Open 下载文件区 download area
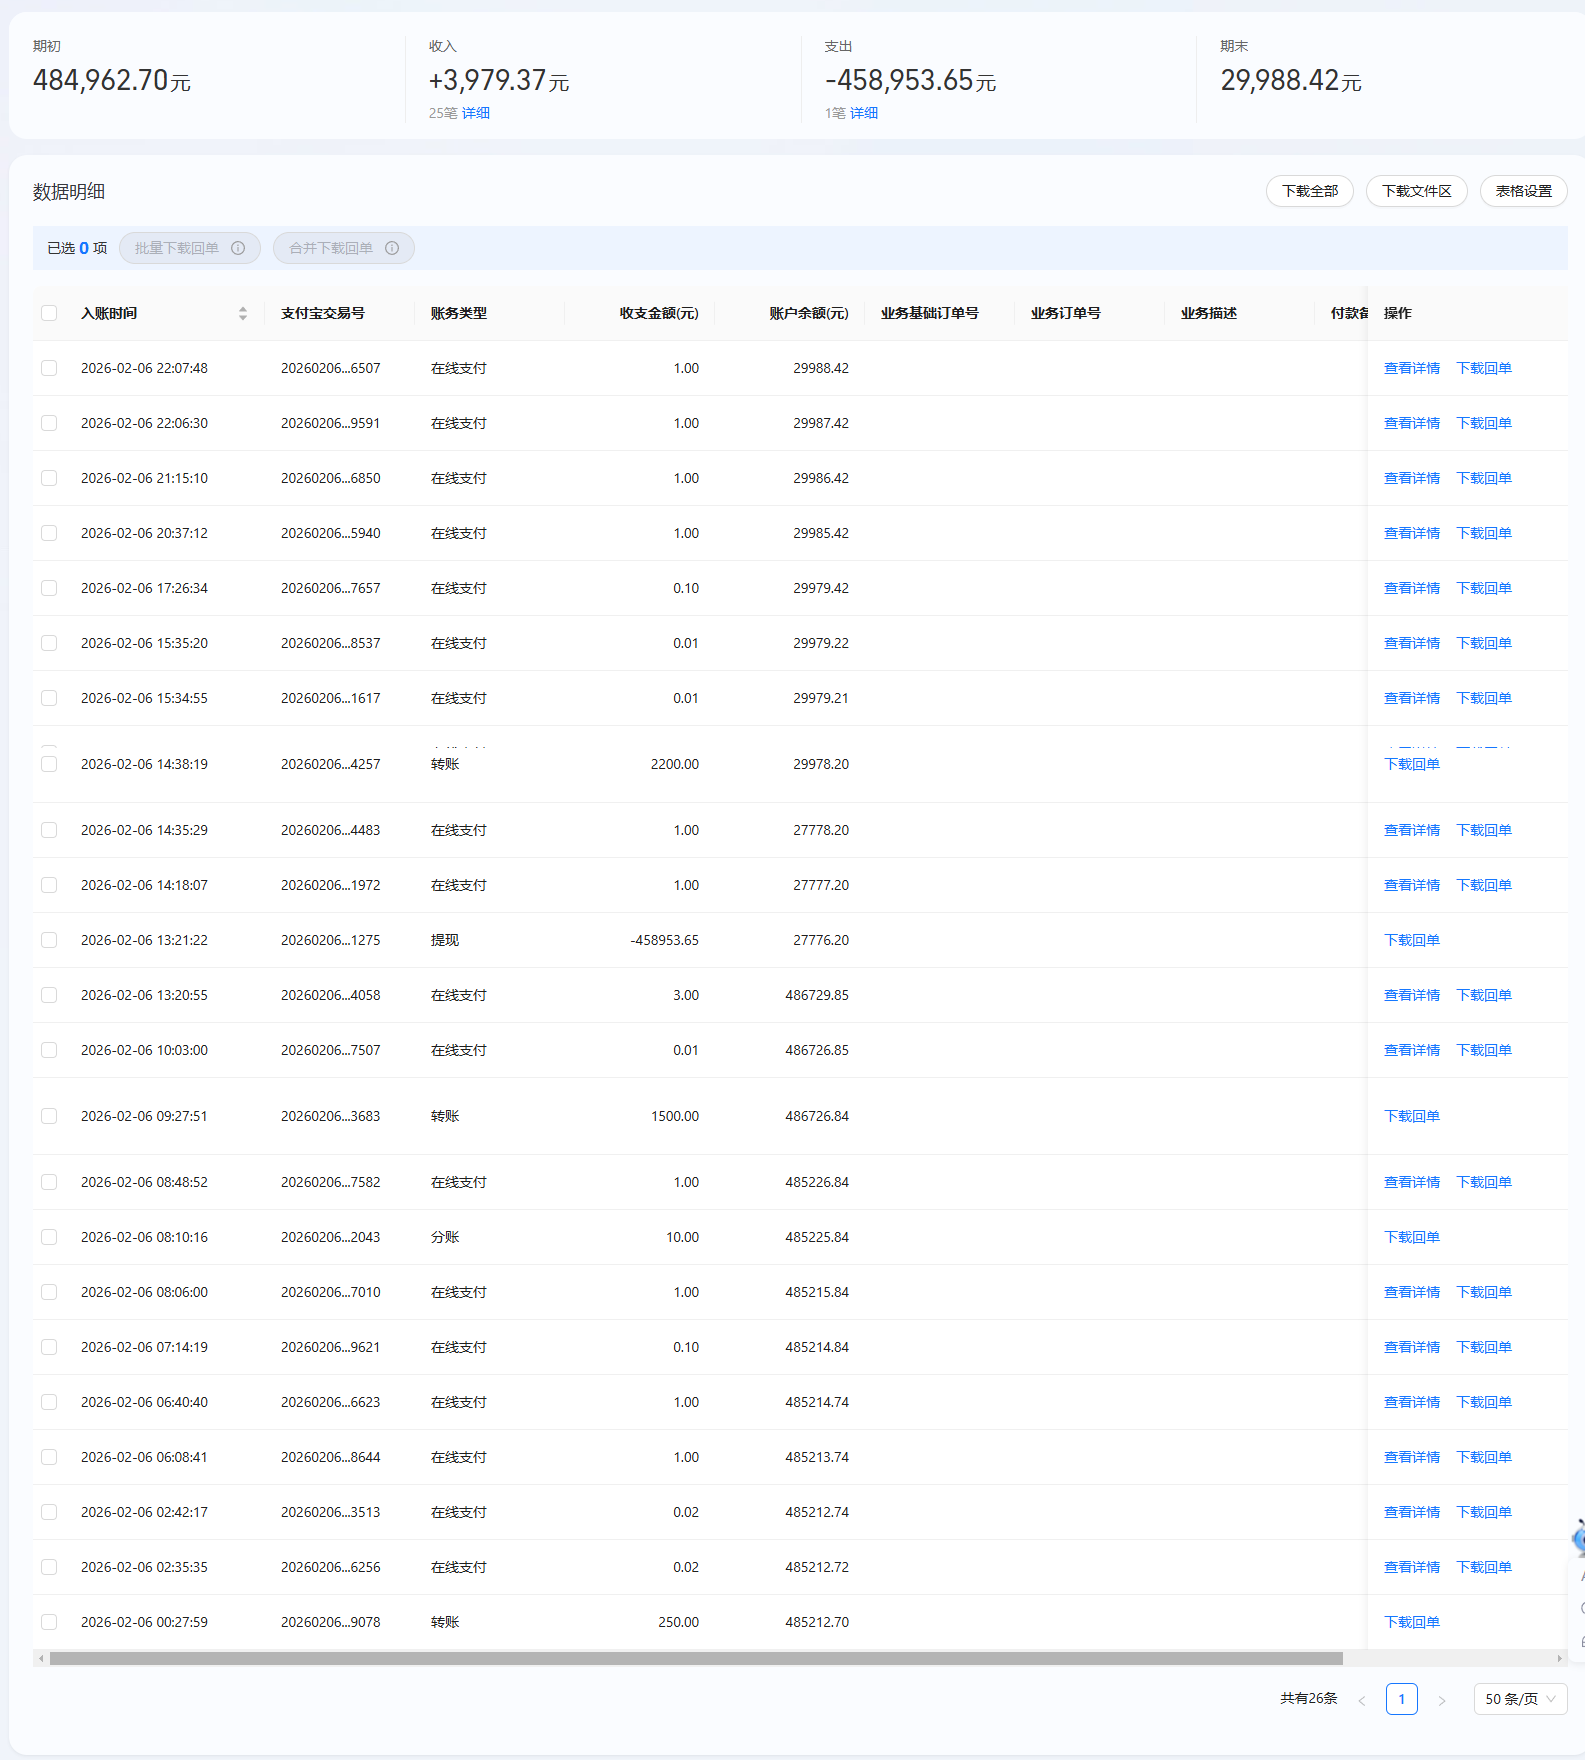1585x1760 pixels. pos(1416,191)
